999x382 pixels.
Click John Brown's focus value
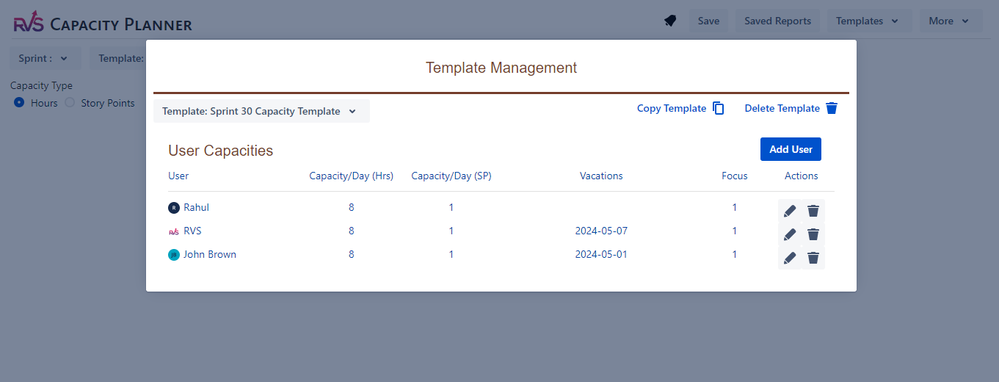tap(735, 255)
